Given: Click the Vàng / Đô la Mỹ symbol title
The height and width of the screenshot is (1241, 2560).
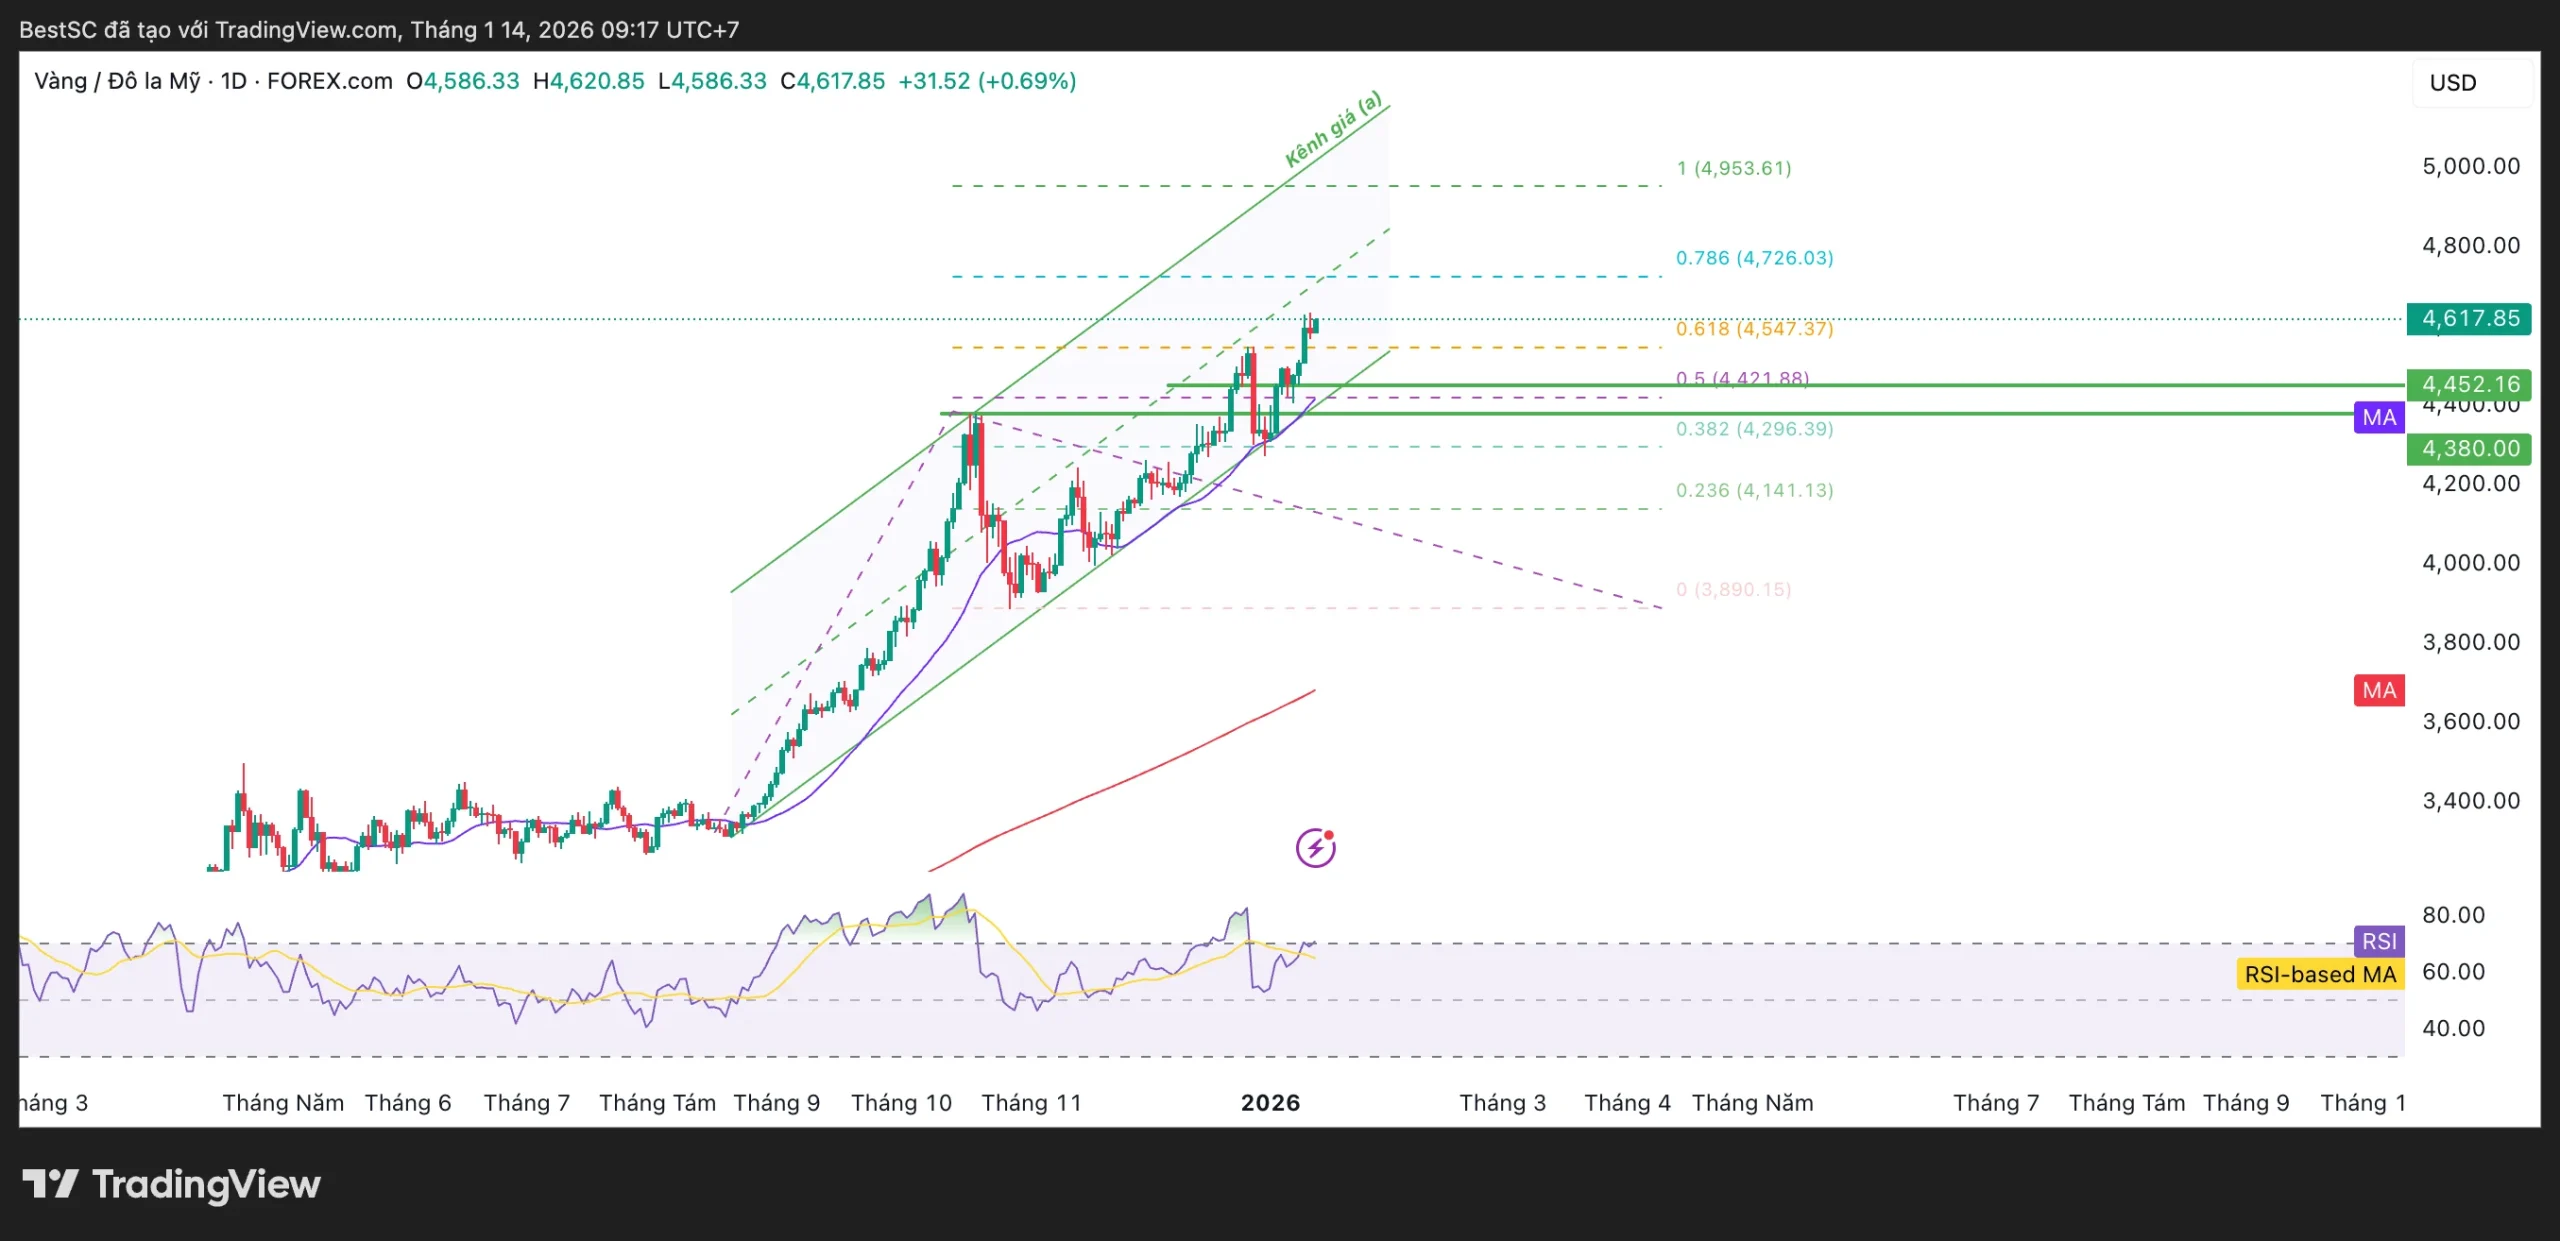Looking at the screenshot, I should [x=117, y=81].
